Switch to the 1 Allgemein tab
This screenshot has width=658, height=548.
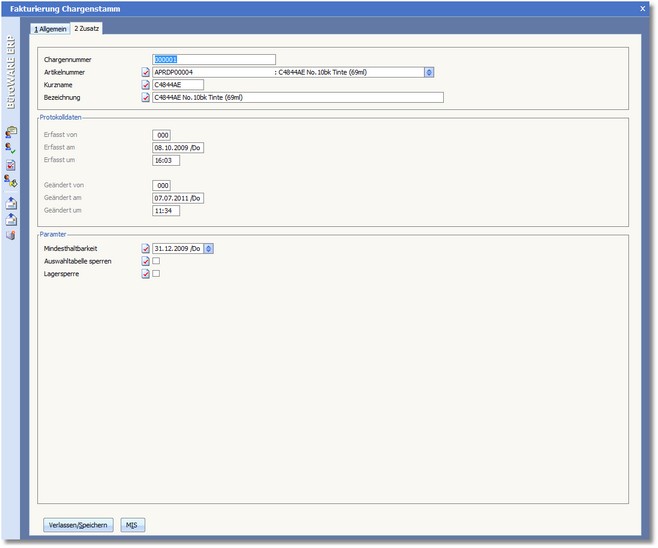pos(50,29)
